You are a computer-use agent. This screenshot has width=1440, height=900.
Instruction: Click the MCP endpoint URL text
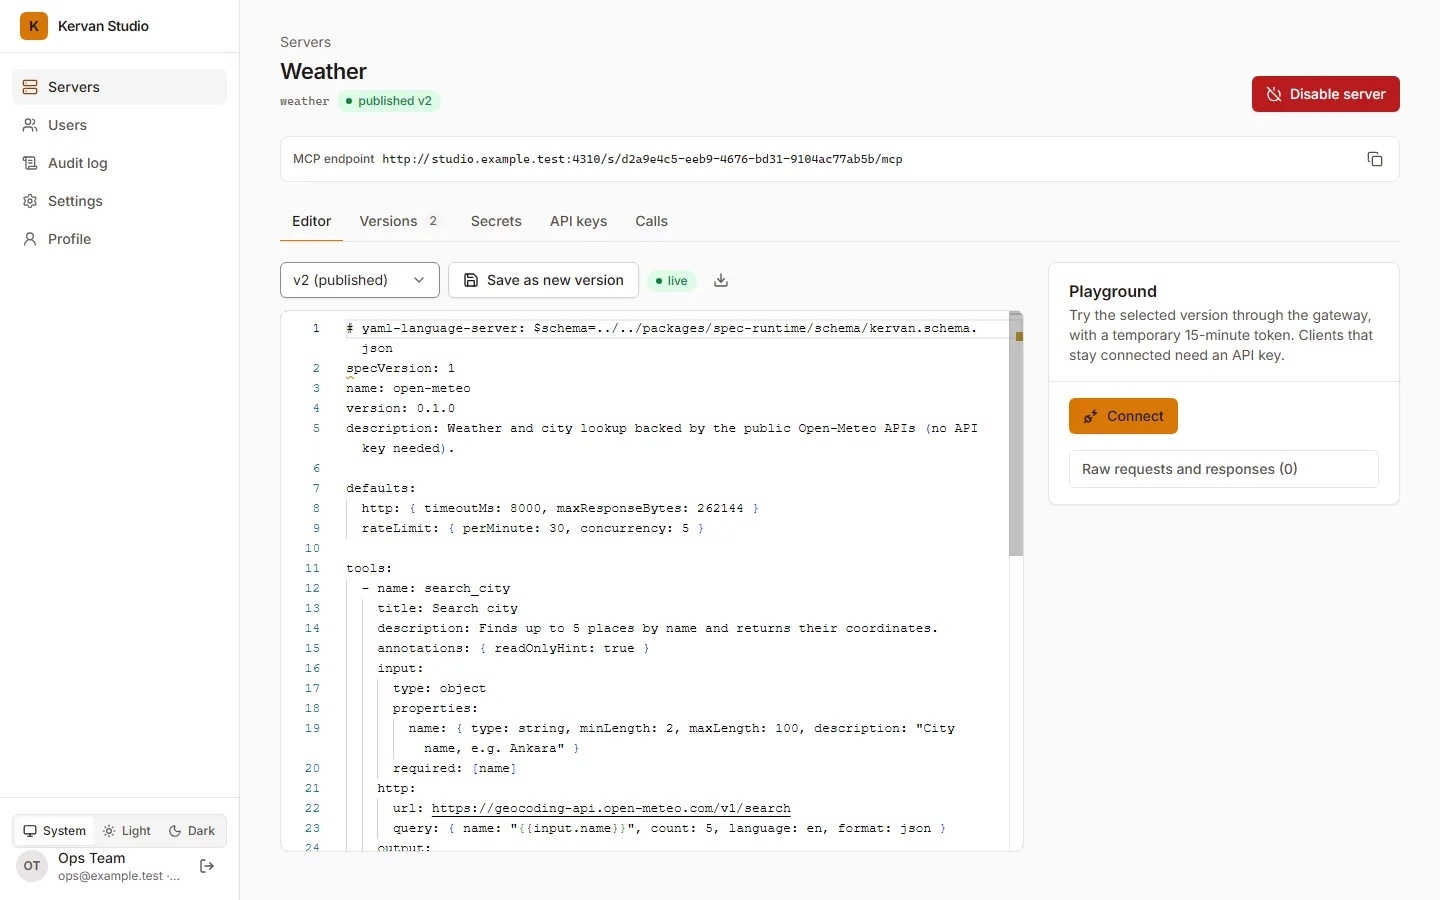[x=642, y=159]
